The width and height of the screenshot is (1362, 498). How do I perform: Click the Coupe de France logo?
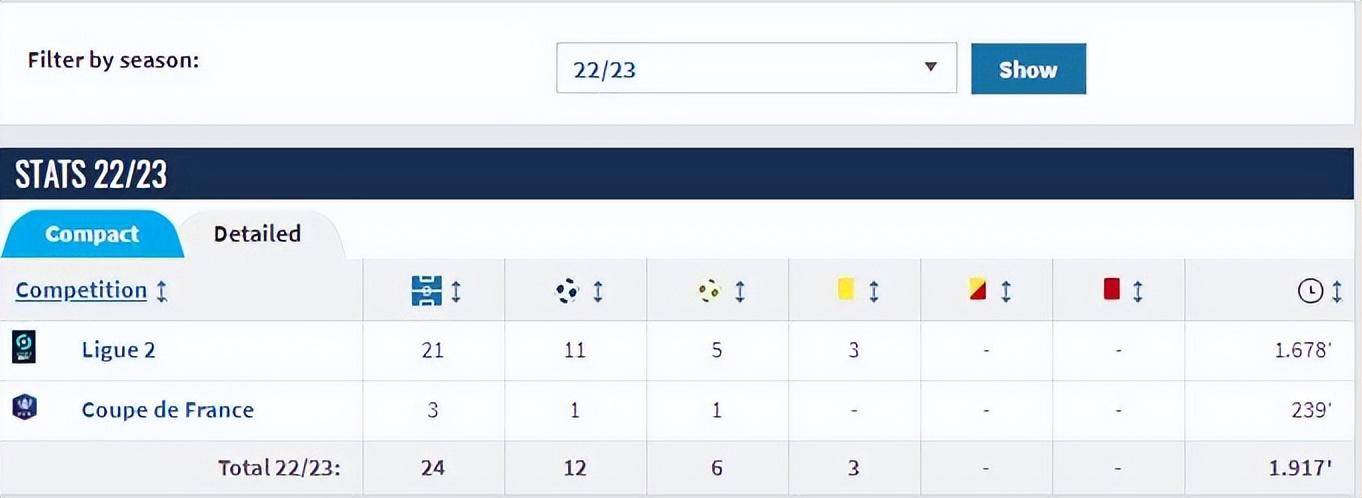pos(24,407)
